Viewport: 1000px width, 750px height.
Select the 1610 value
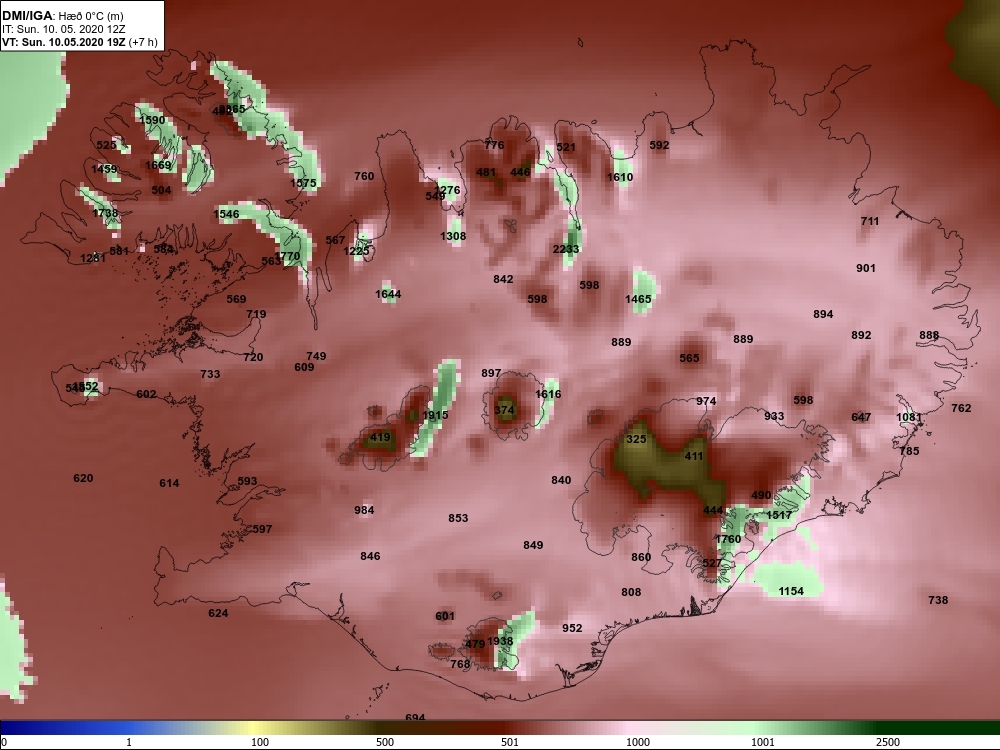[621, 177]
